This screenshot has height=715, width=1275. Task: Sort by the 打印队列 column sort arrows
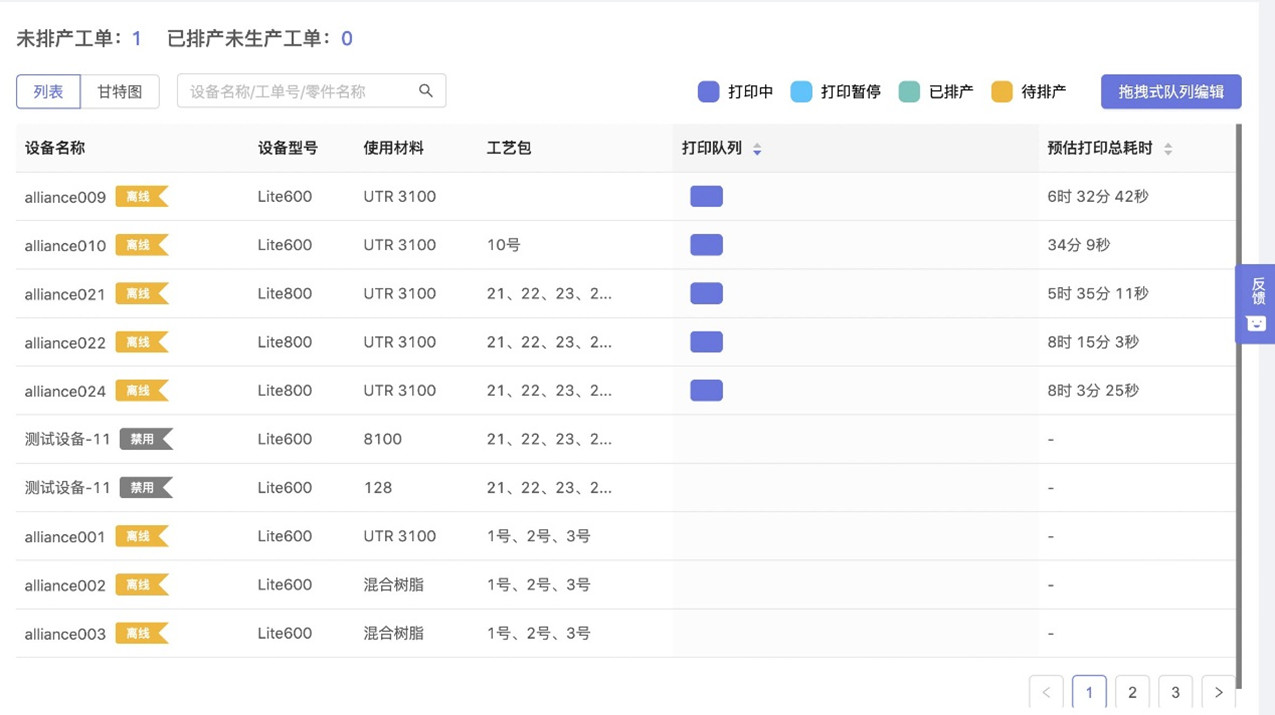point(757,149)
